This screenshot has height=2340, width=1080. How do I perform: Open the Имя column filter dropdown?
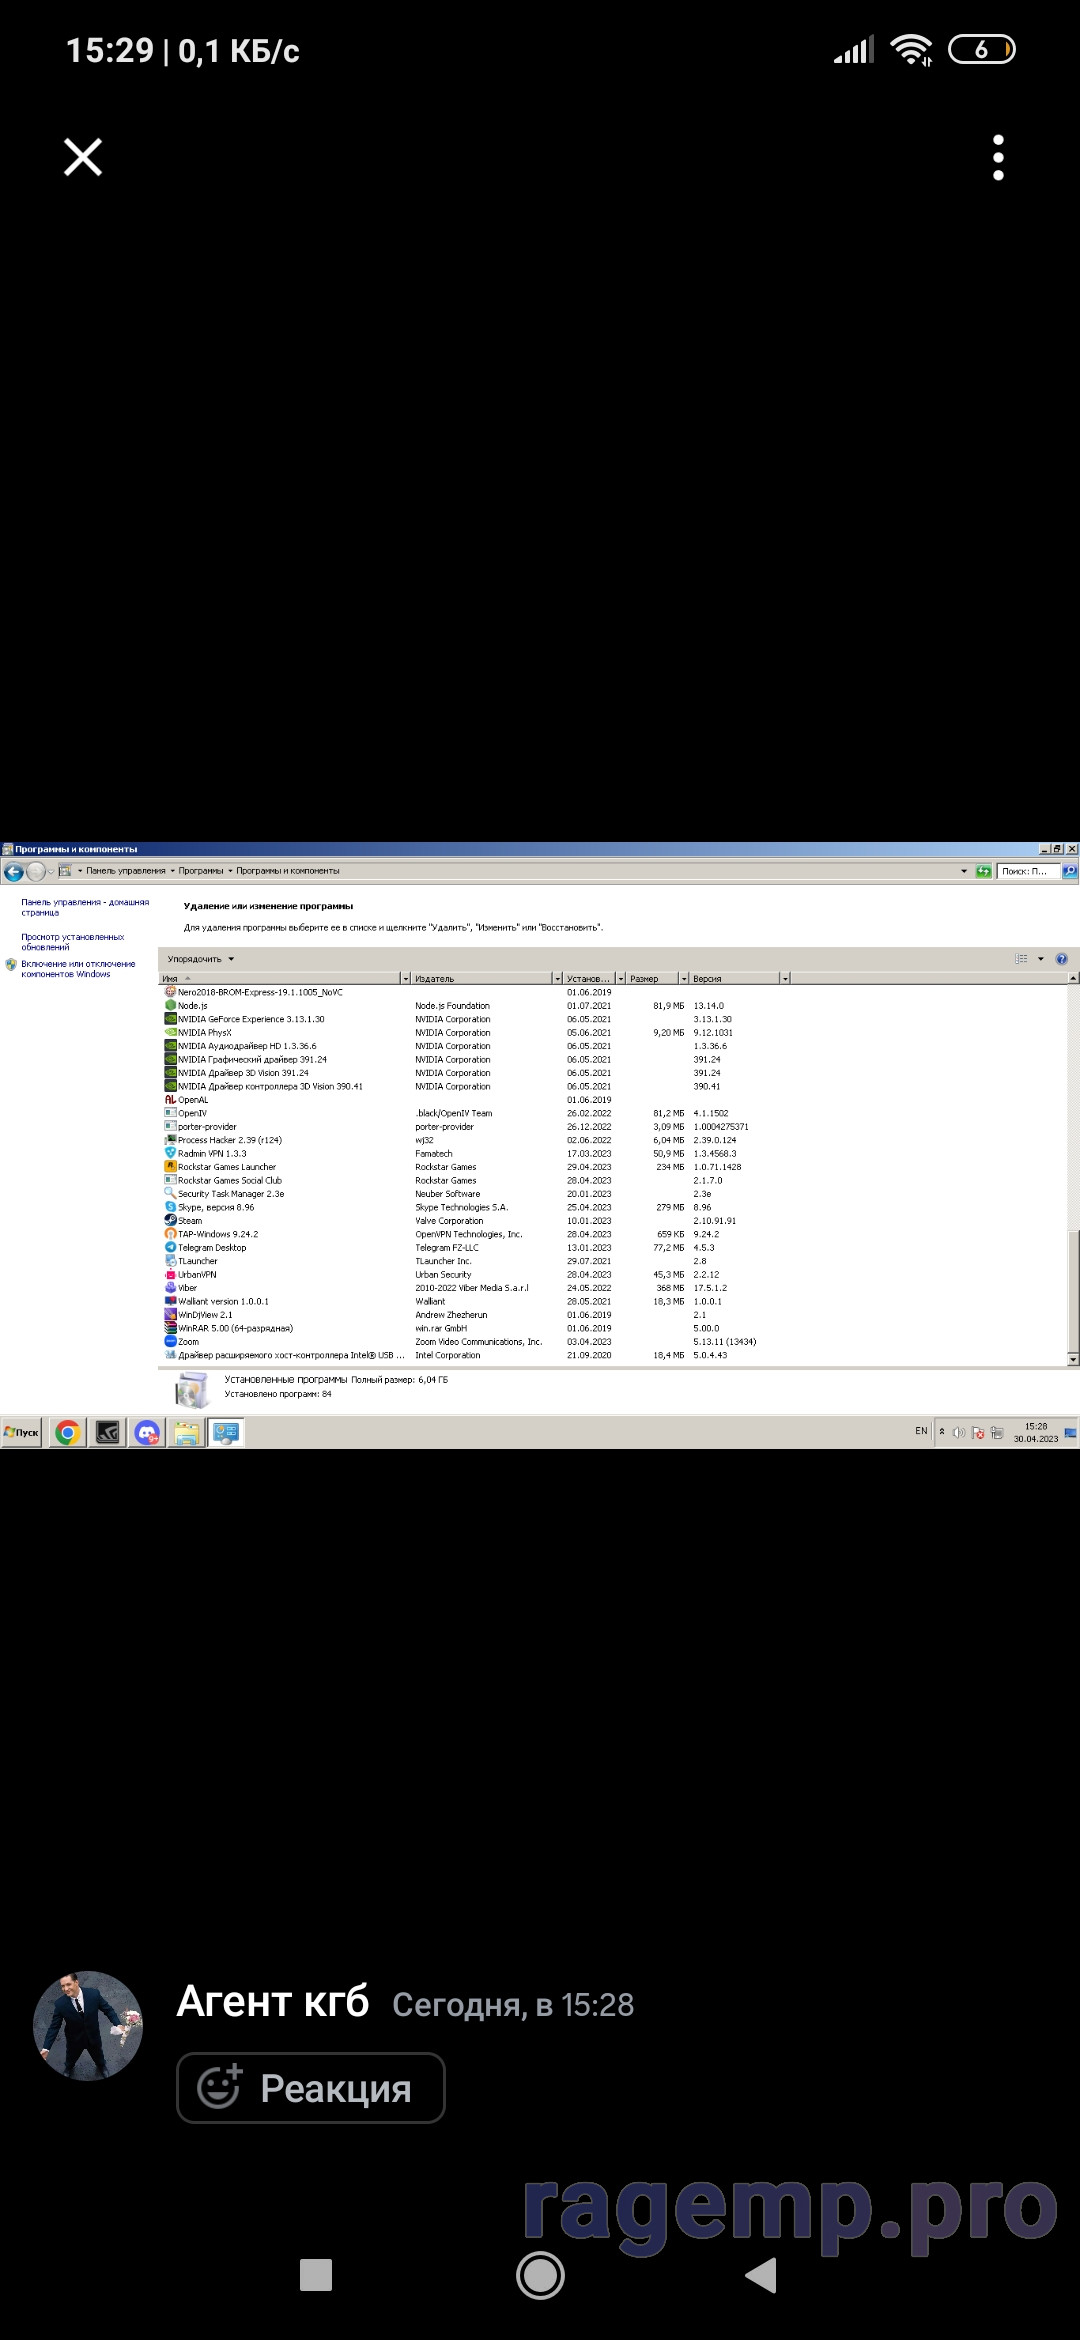point(405,978)
